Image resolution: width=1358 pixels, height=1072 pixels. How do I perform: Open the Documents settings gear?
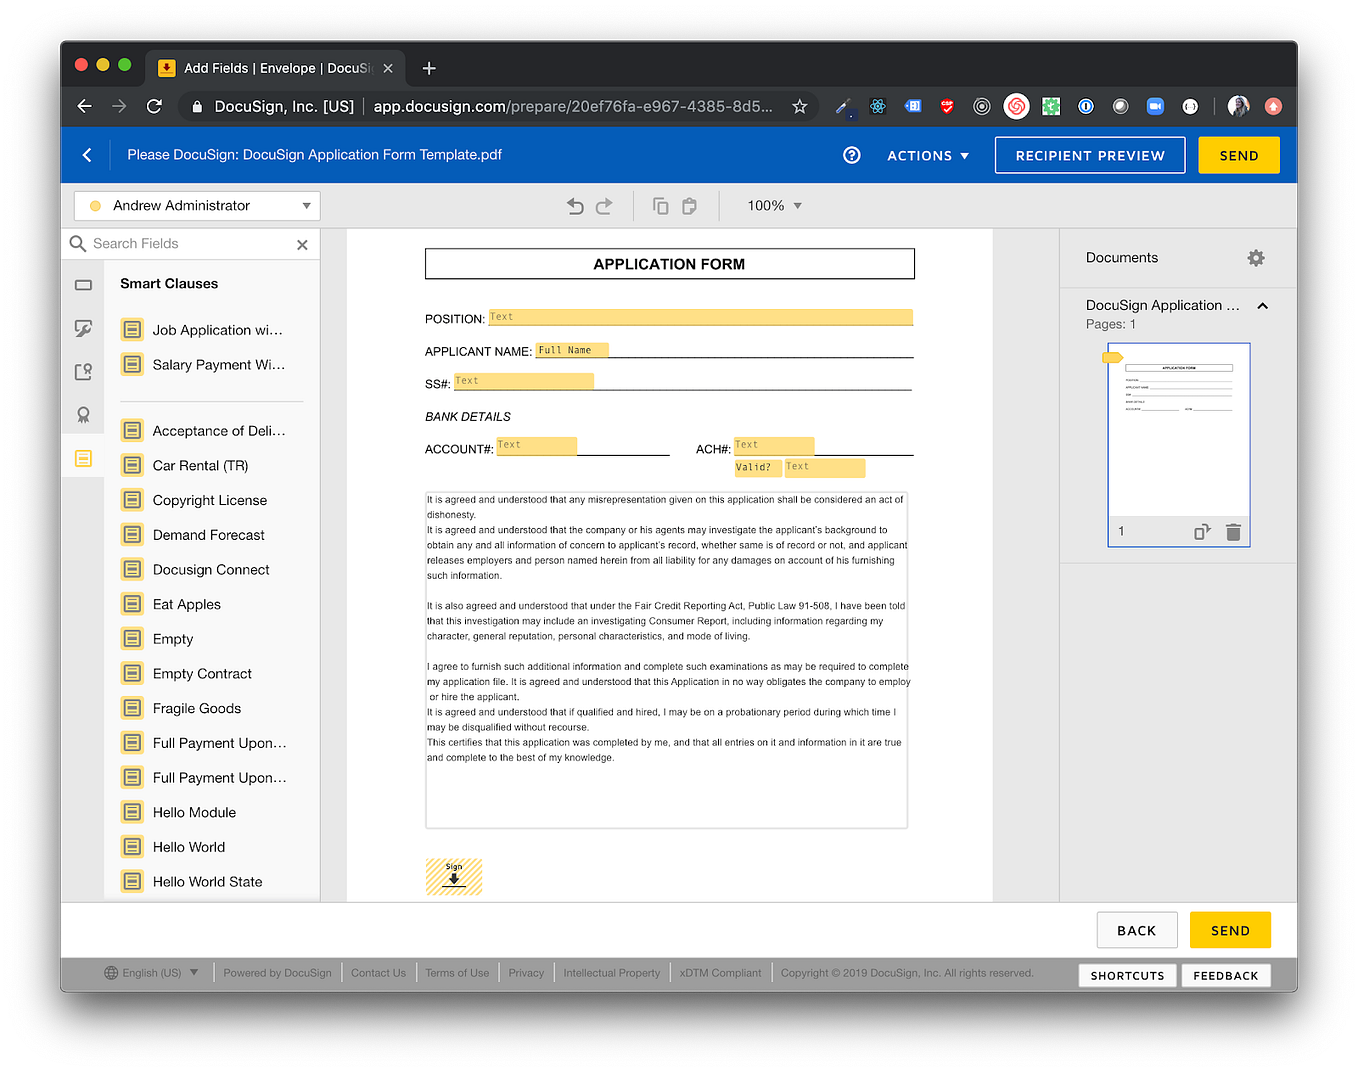(1256, 257)
